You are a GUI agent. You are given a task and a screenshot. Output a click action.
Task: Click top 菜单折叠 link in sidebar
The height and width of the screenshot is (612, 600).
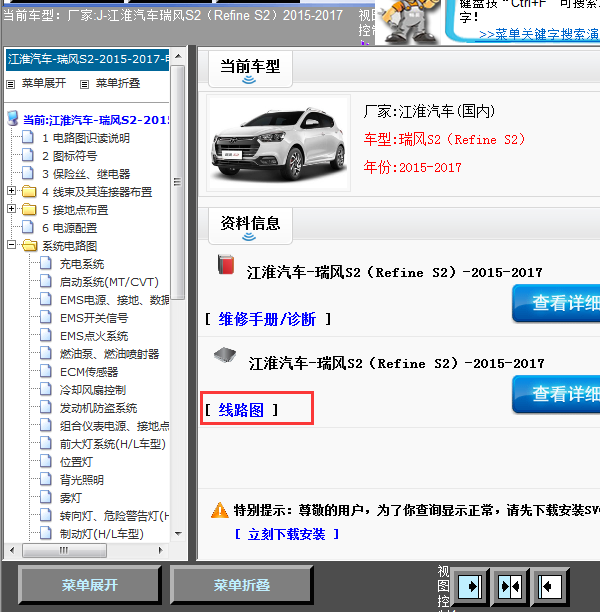(x=118, y=83)
